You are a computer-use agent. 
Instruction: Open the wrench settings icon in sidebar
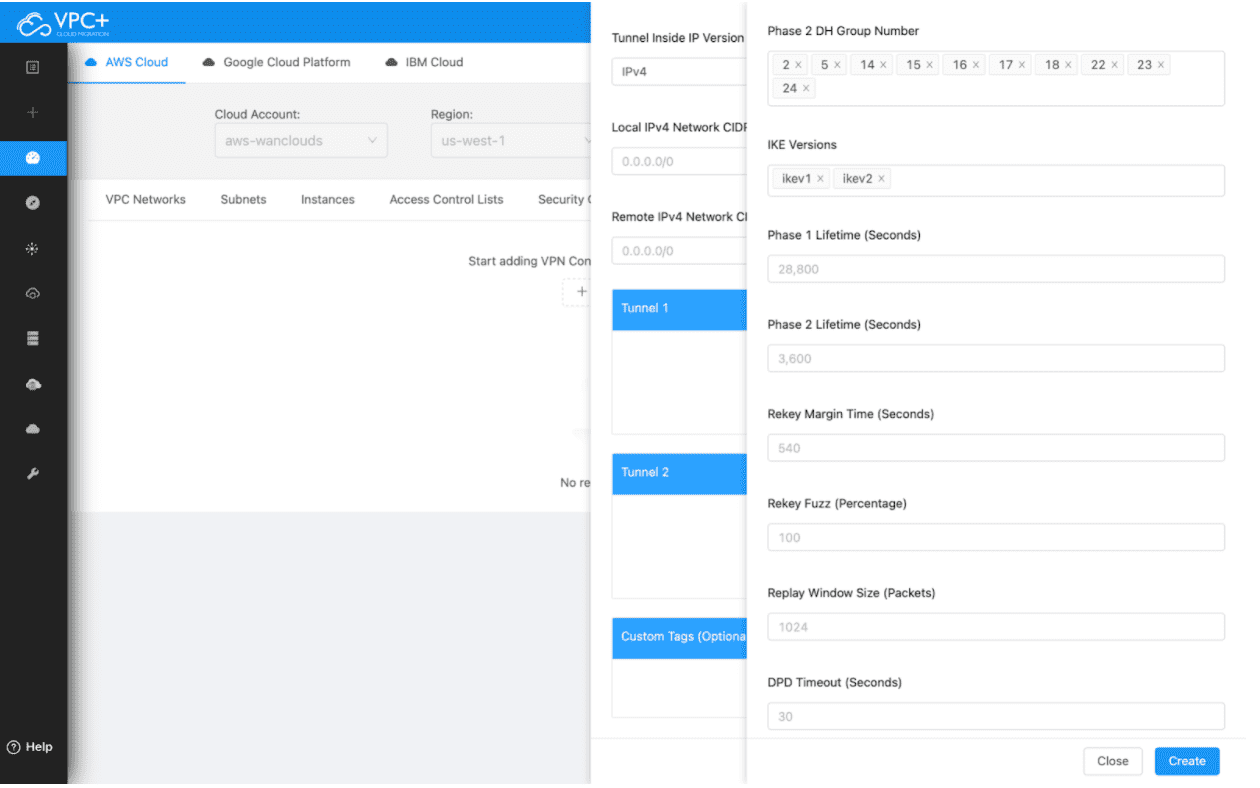click(x=33, y=474)
